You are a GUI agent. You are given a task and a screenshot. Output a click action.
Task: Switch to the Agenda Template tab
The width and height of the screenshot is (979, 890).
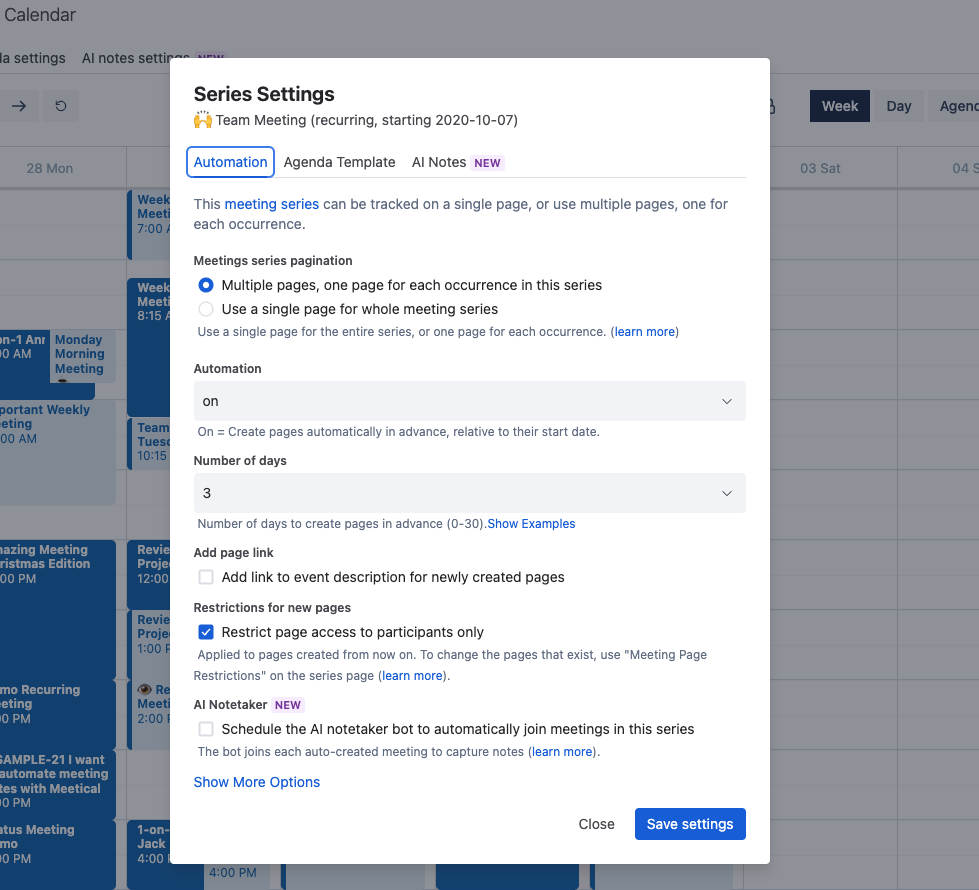pos(339,162)
